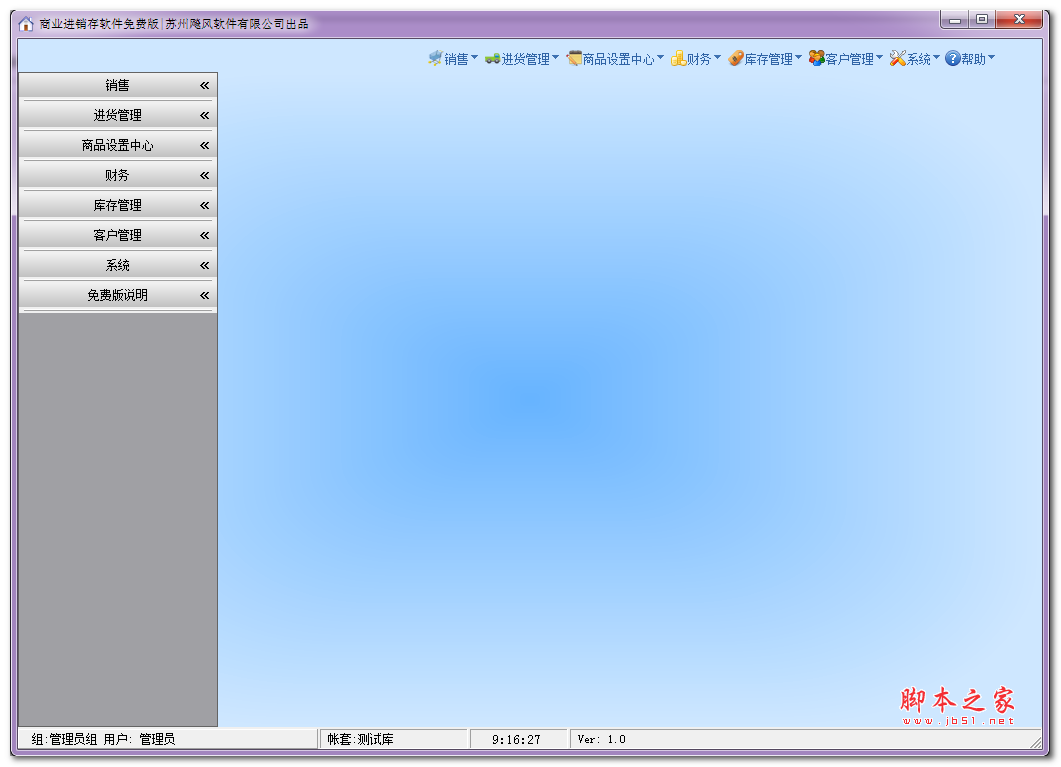
Task: Close the application window
Action: click(x=1019, y=20)
